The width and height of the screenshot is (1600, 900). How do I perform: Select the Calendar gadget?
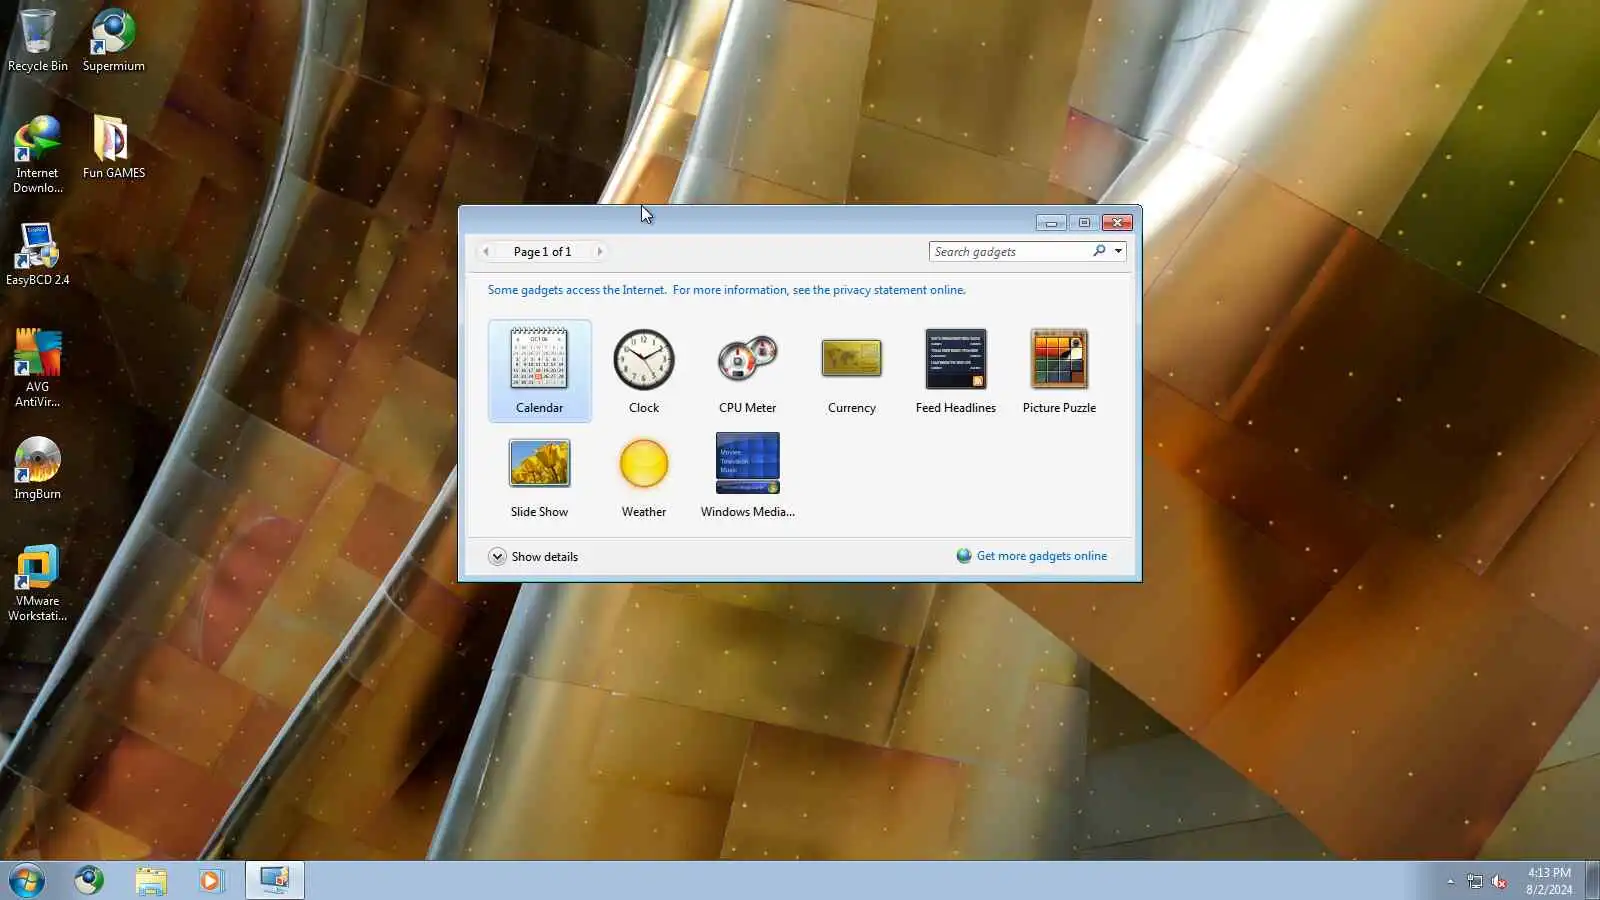(x=540, y=370)
